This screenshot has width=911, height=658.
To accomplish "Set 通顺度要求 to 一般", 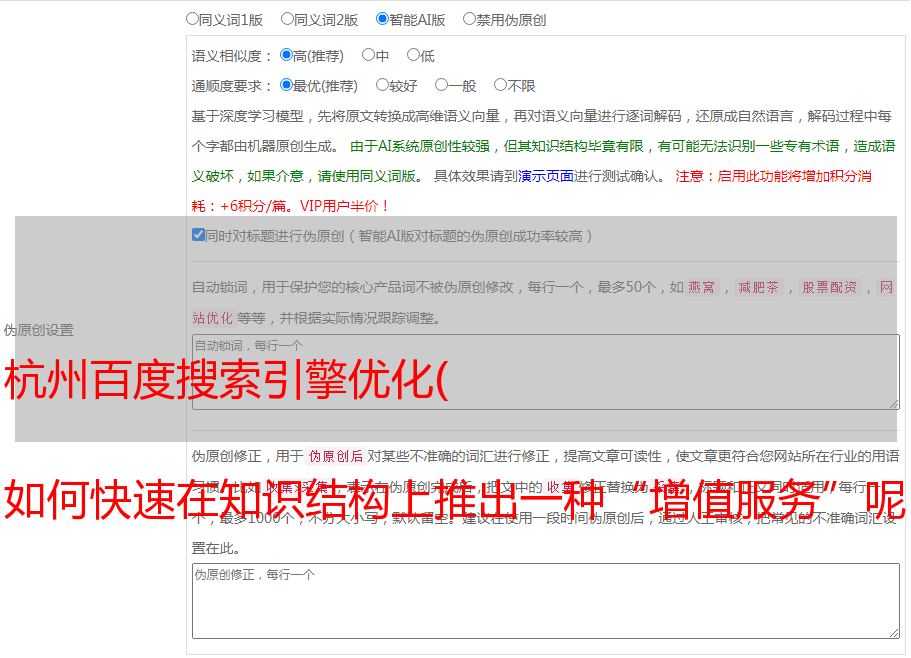I will point(441,85).
